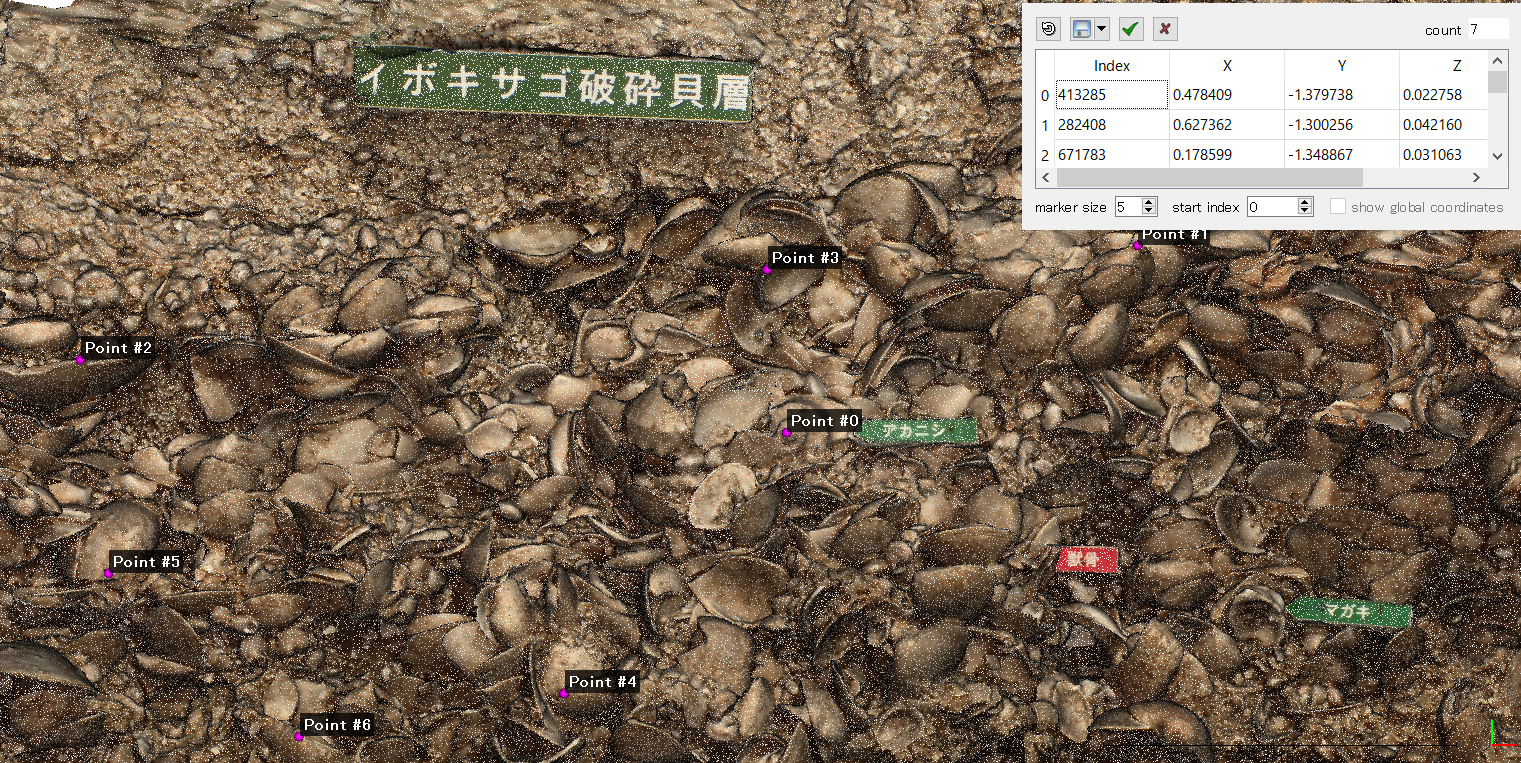Select the Index column header
This screenshot has height=763, width=1521.
pos(1112,65)
